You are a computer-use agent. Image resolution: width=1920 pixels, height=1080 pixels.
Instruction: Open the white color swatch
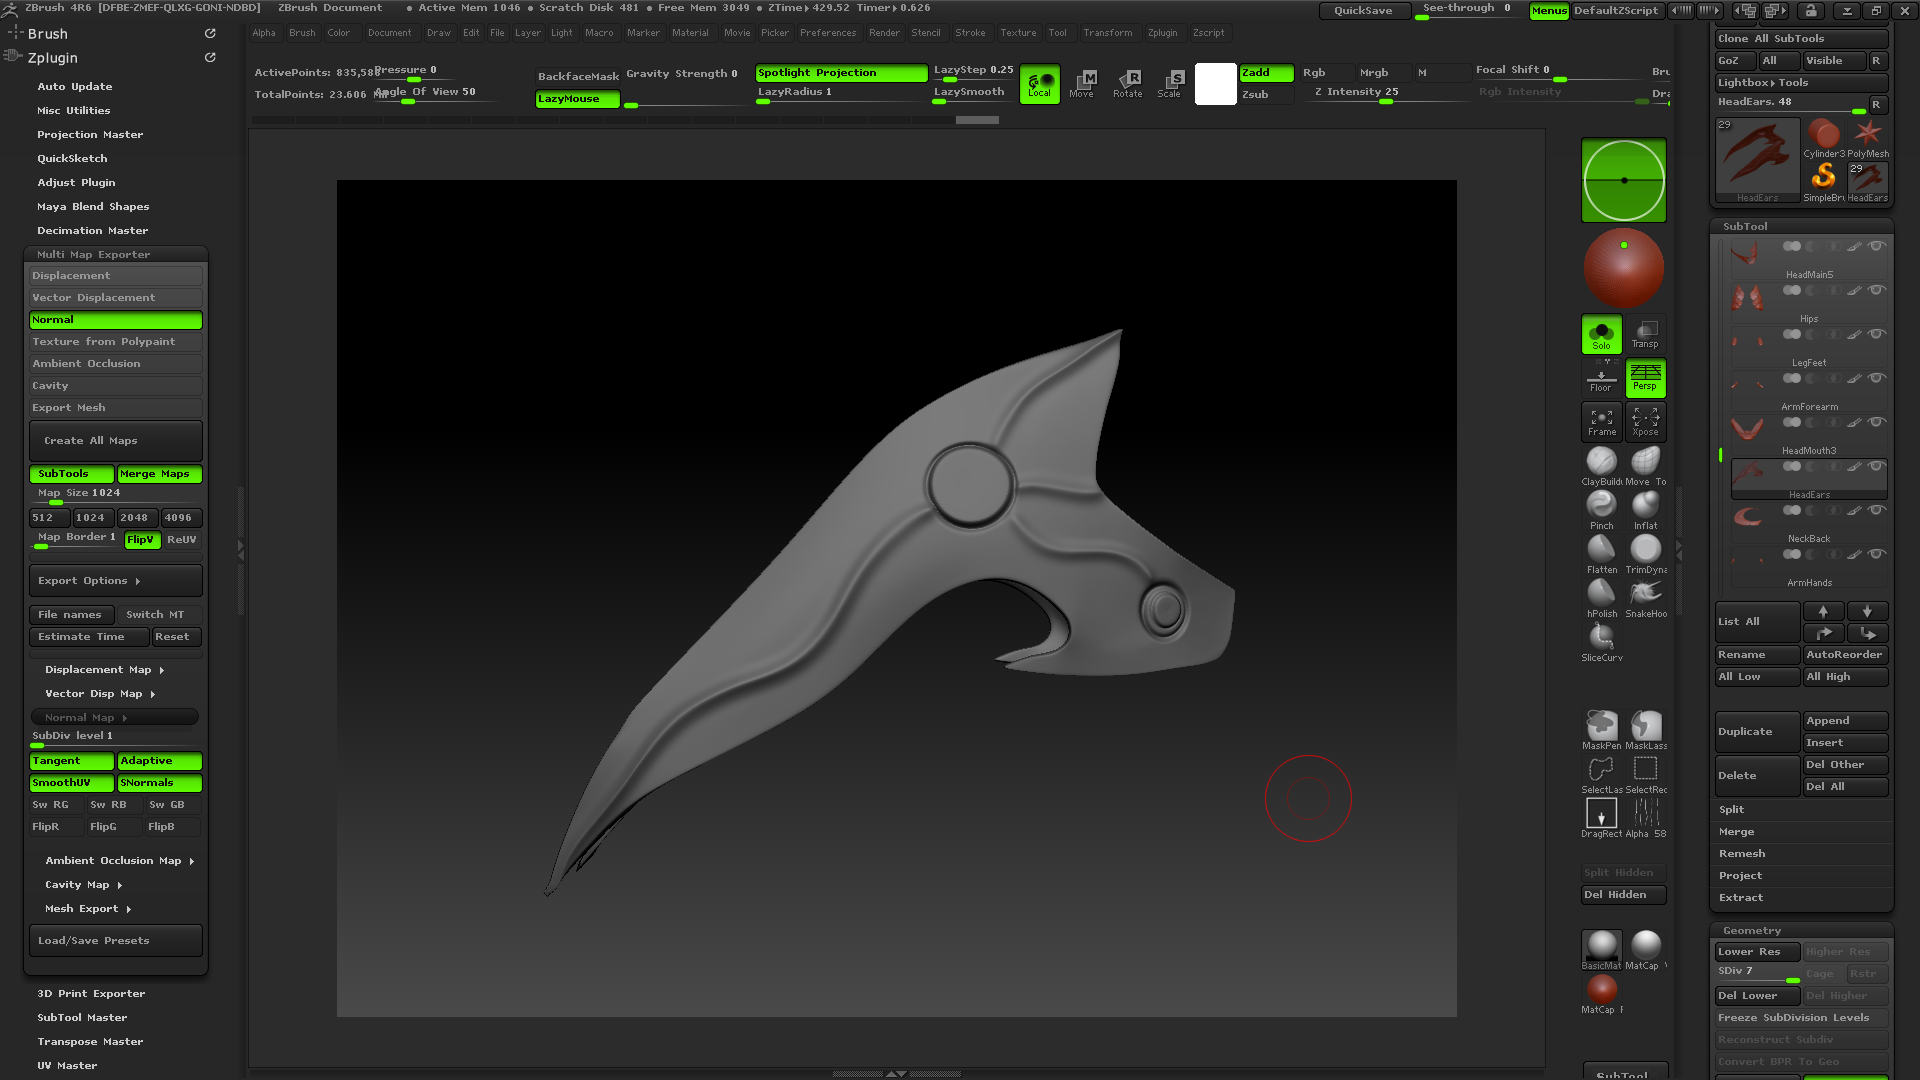(x=1216, y=84)
